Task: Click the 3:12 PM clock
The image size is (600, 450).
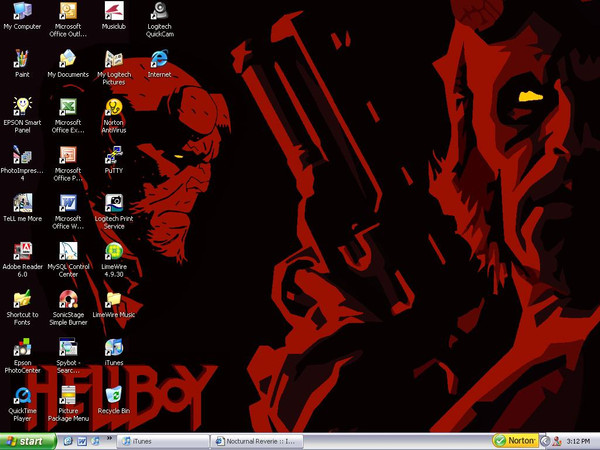Action: pos(578,441)
